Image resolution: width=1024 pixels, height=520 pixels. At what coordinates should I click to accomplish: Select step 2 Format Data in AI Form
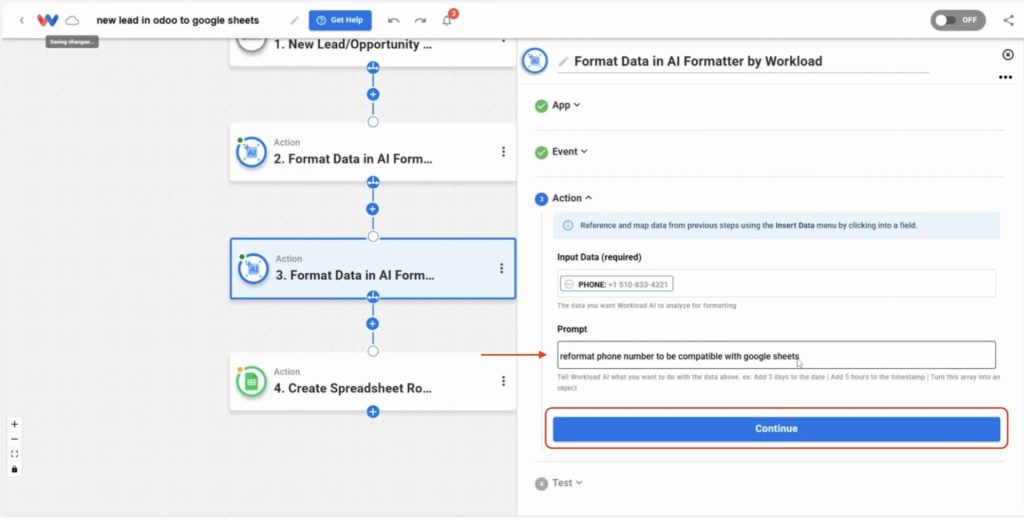(372, 152)
